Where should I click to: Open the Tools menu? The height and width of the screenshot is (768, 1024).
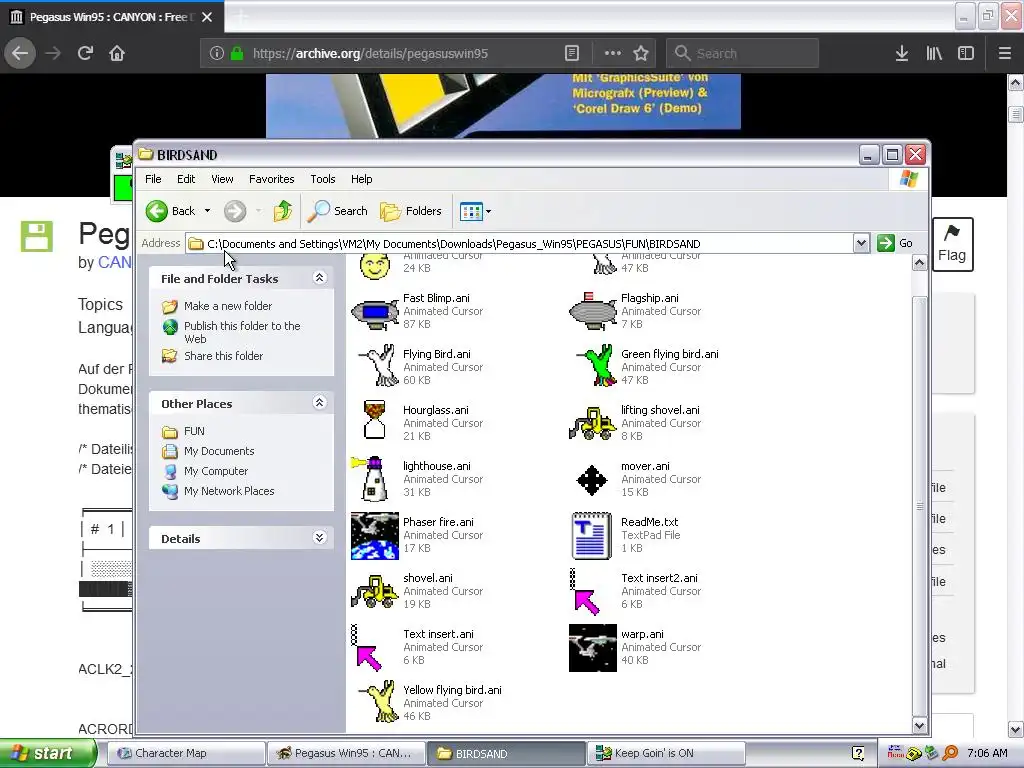click(x=323, y=179)
